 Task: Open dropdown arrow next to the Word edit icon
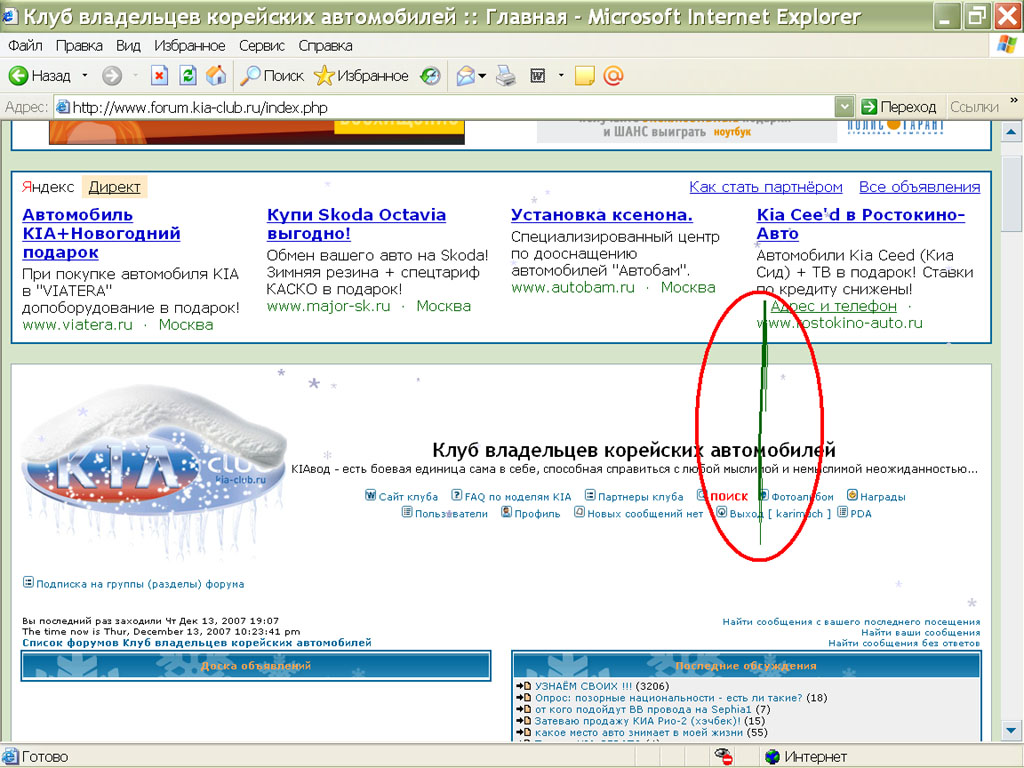click(x=561, y=76)
